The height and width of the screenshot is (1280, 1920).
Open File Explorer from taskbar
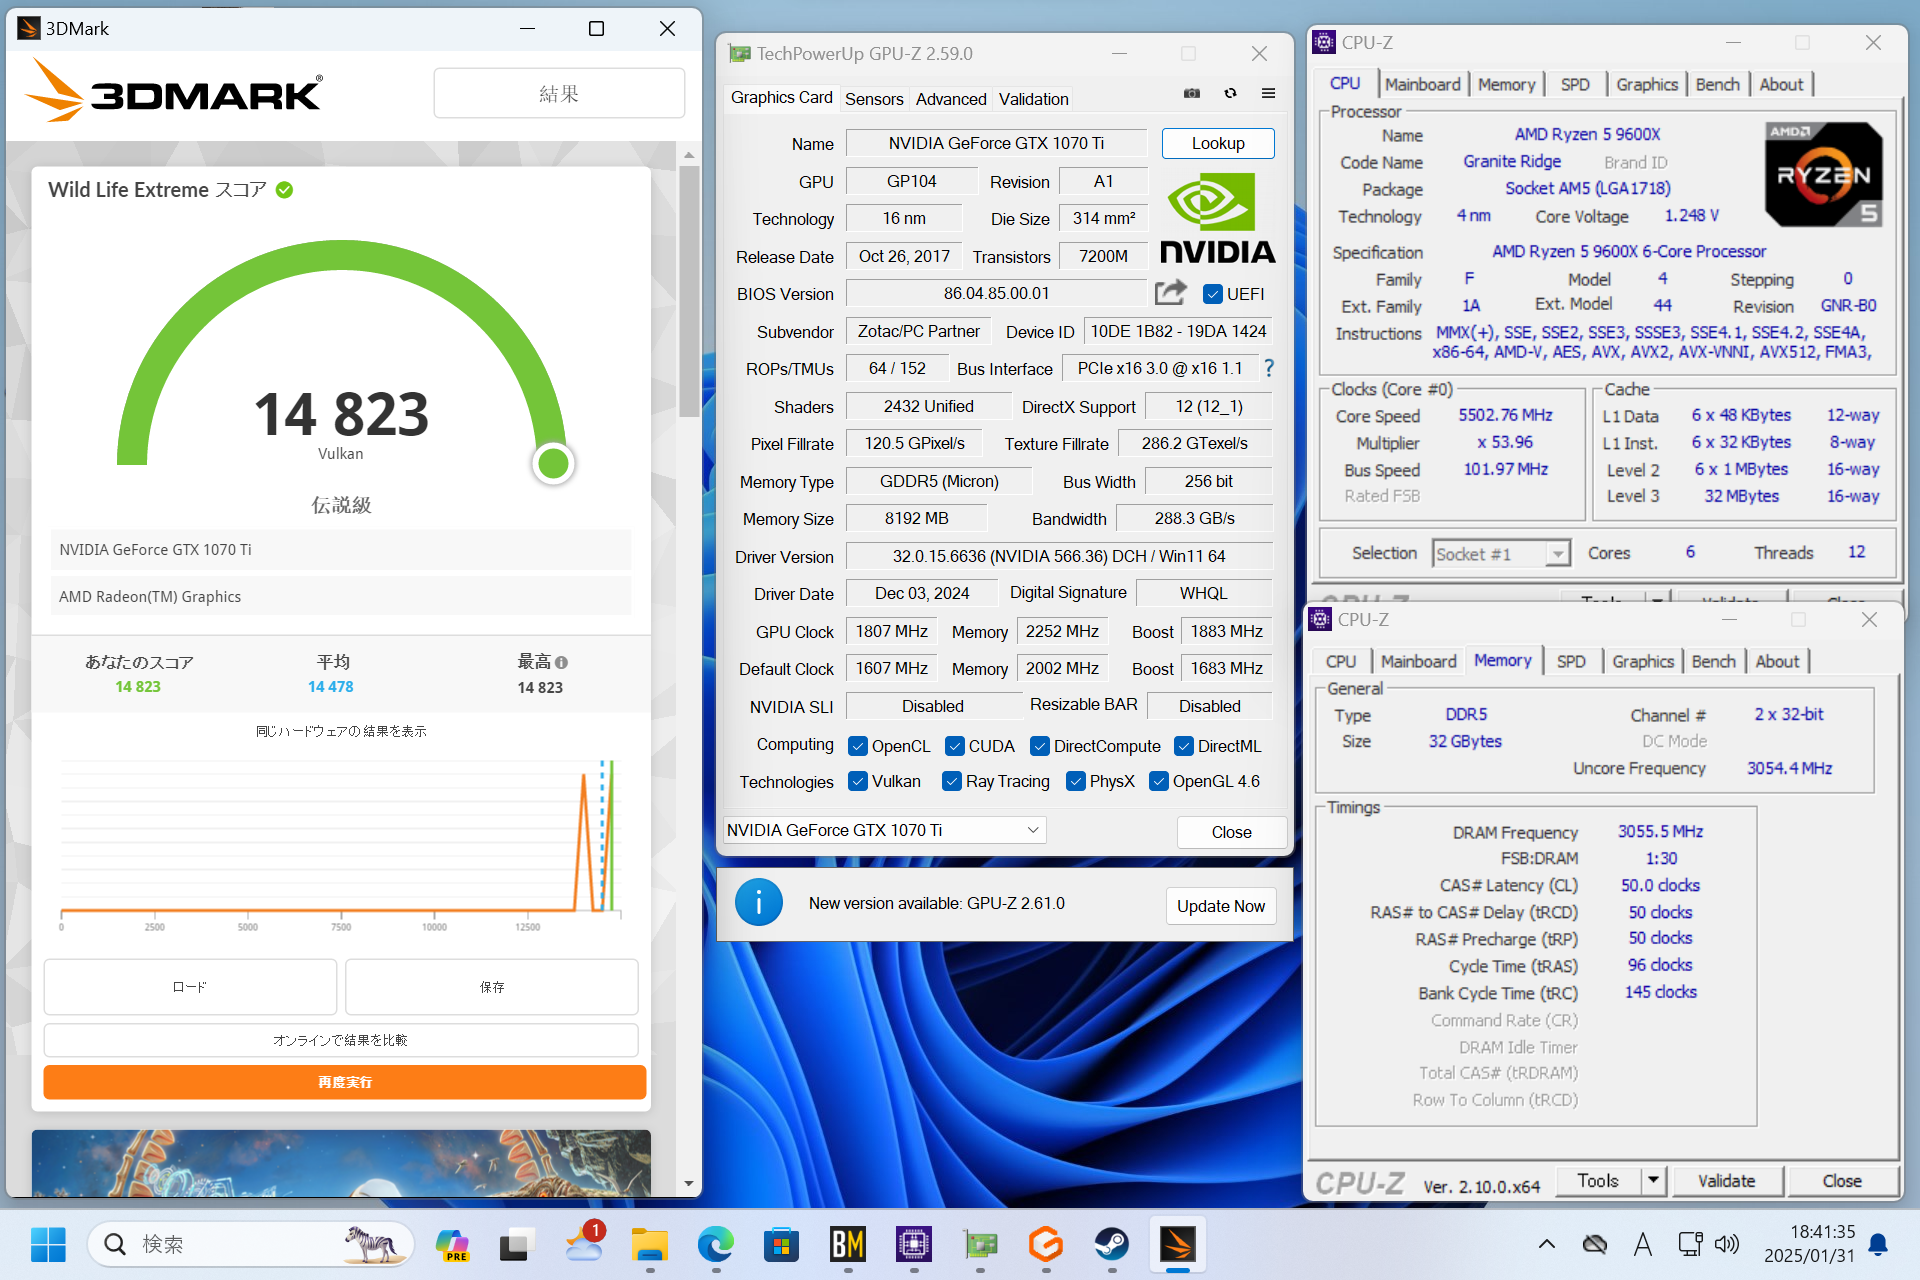pos(650,1244)
